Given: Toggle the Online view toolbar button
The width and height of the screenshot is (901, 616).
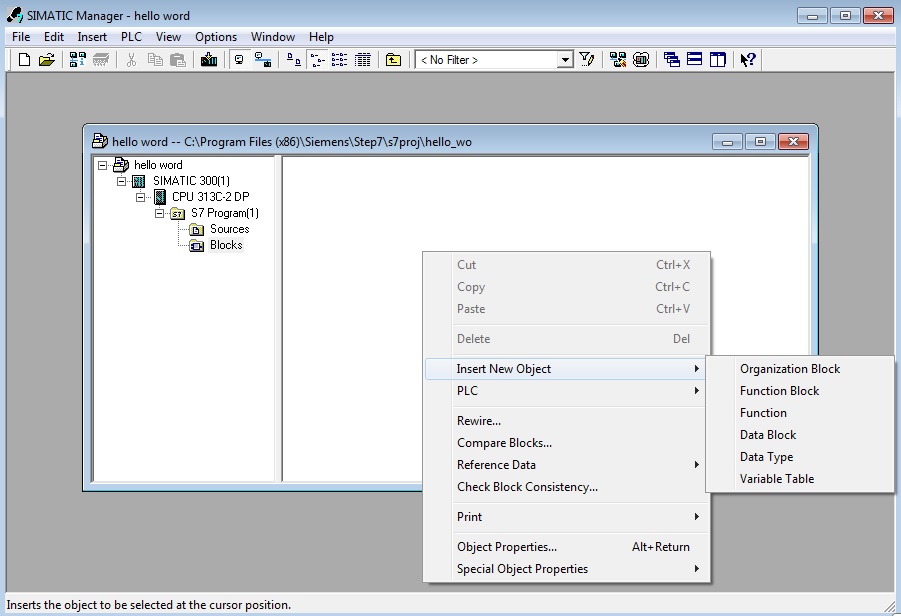Looking at the screenshot, I should [x=263, y=60].
